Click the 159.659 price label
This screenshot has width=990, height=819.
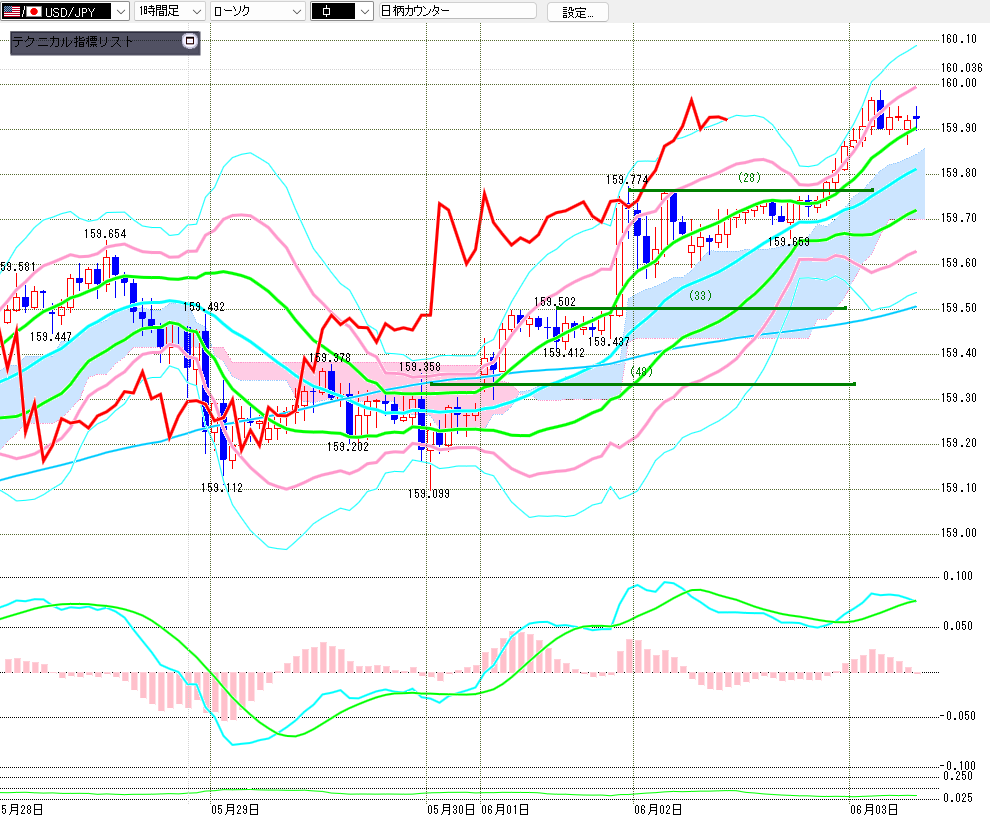[789, 242]
